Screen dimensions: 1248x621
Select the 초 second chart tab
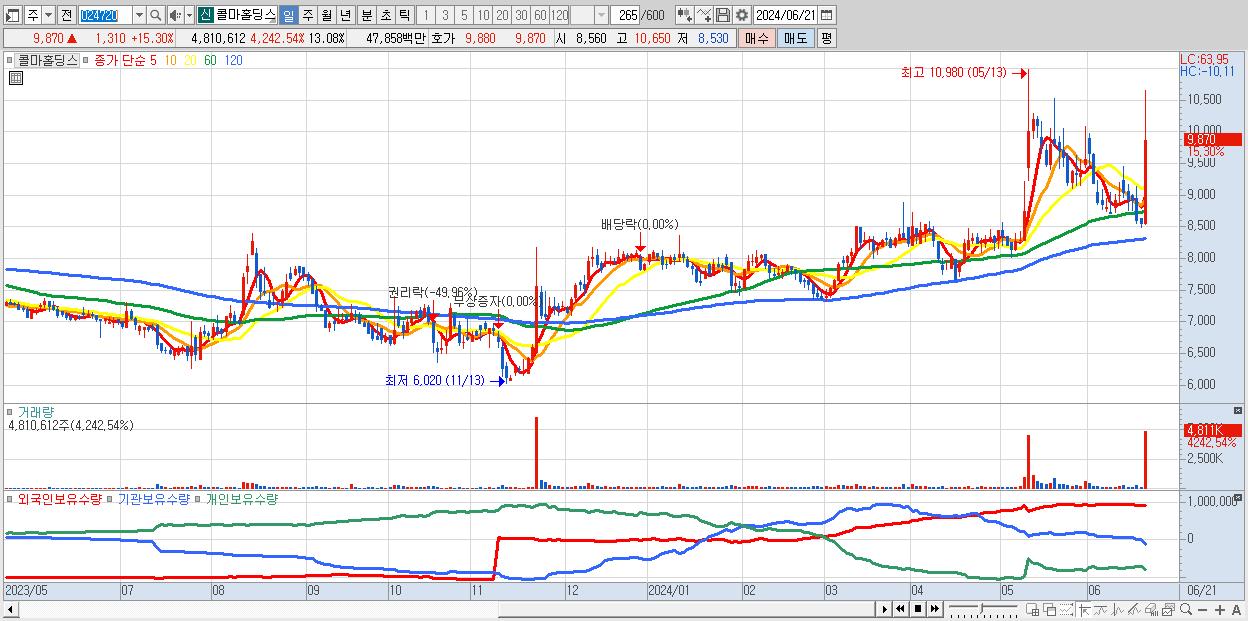[385, 15]
